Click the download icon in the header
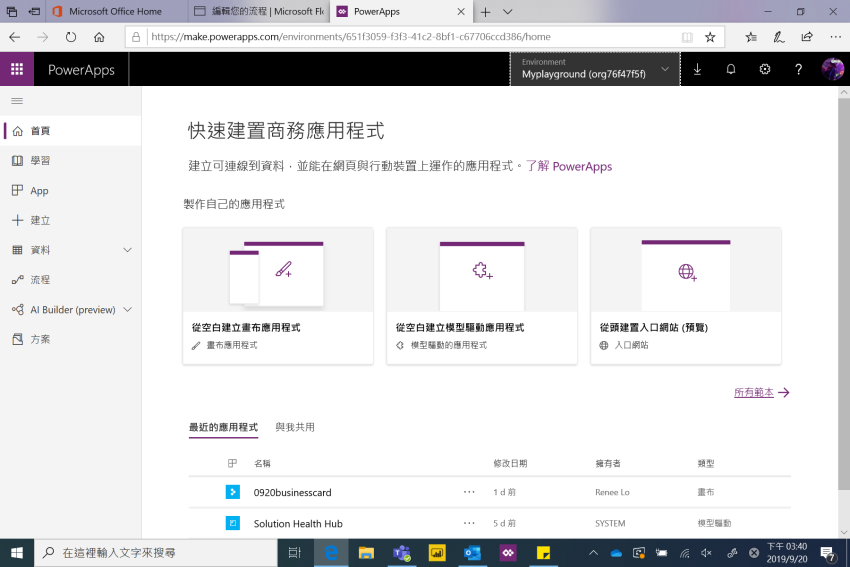Image resolution: width=850 pixels, height=567 pixels. pyautogui.click(x=697, y=69)
